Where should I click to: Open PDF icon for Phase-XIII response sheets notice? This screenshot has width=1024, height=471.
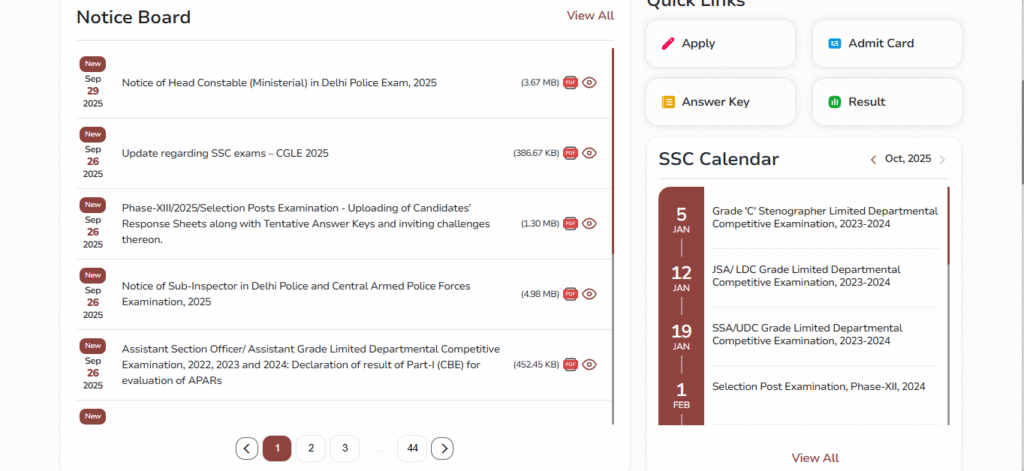(571, 223)
